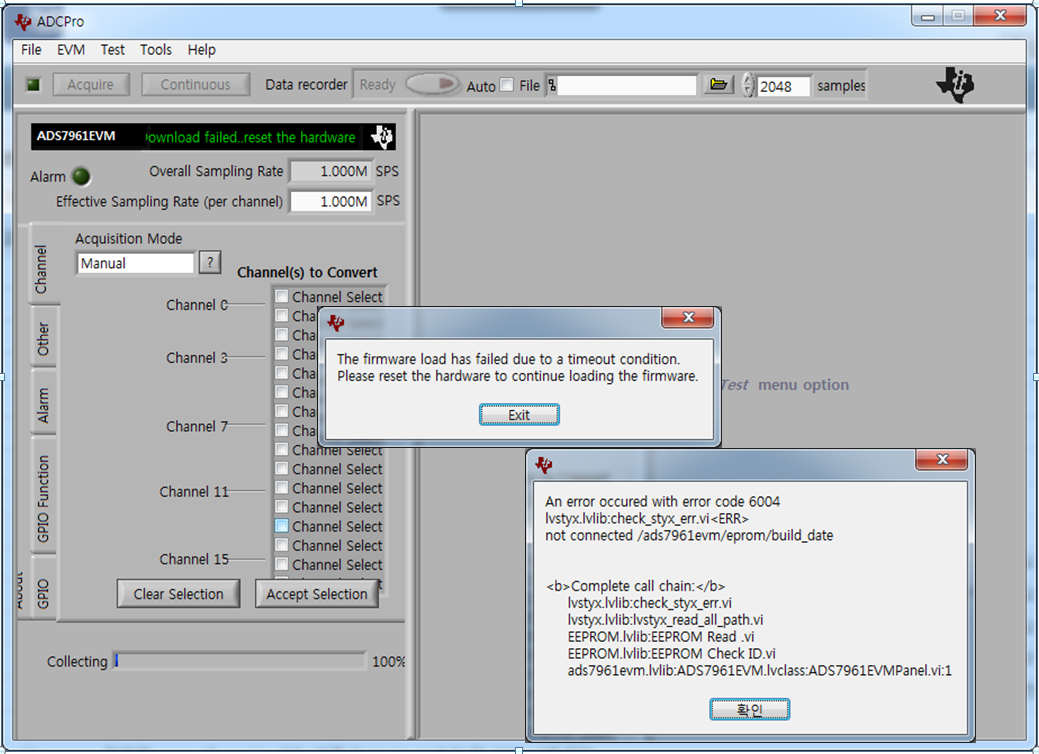The width and height of the screenshot is (1039, 754).
Task: Open the File menu
Action: [x=30, y=50]
